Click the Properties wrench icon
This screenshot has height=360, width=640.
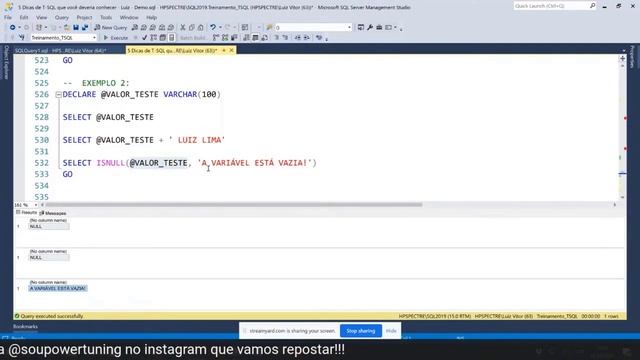(370, 27)
